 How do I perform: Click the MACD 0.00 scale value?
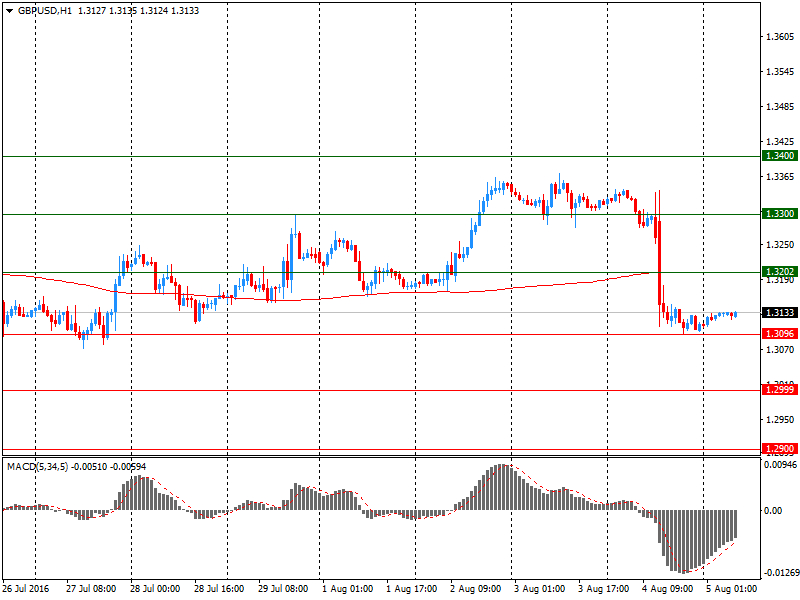(x=773, y=510)
